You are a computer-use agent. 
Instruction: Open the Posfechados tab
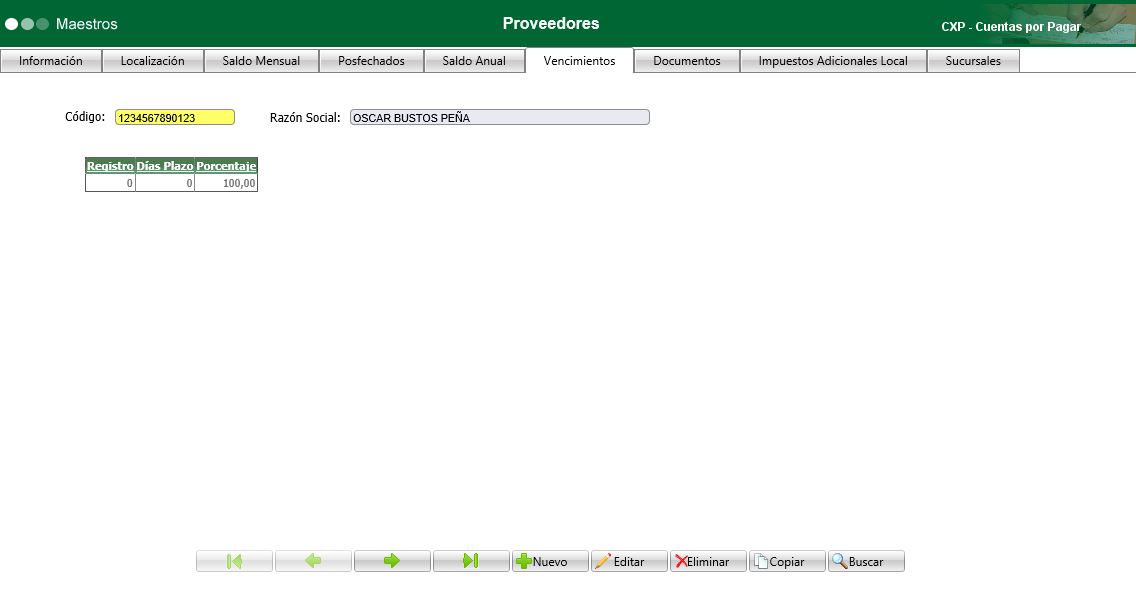372,61
